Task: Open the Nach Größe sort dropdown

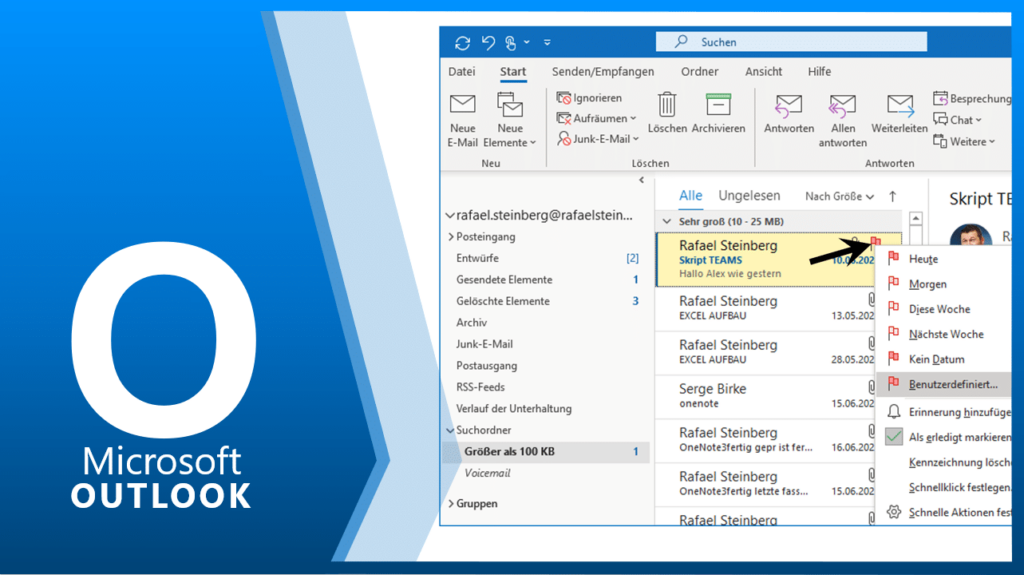Action: [x=839, y=197]
